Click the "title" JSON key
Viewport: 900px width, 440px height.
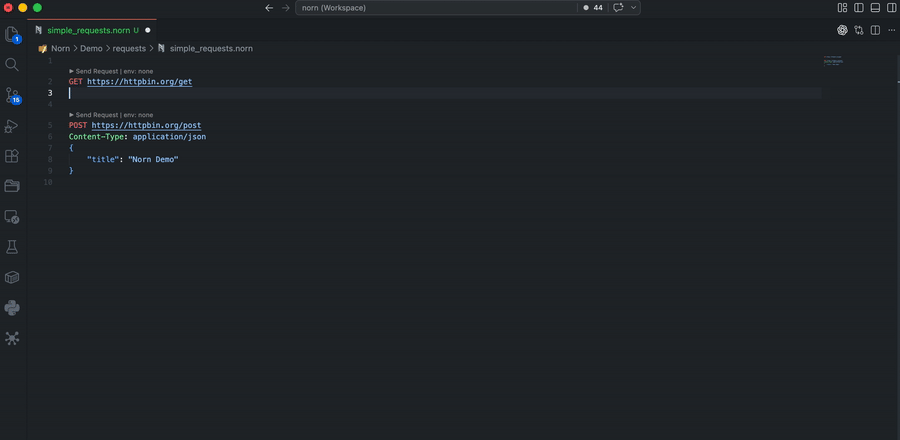103,159
